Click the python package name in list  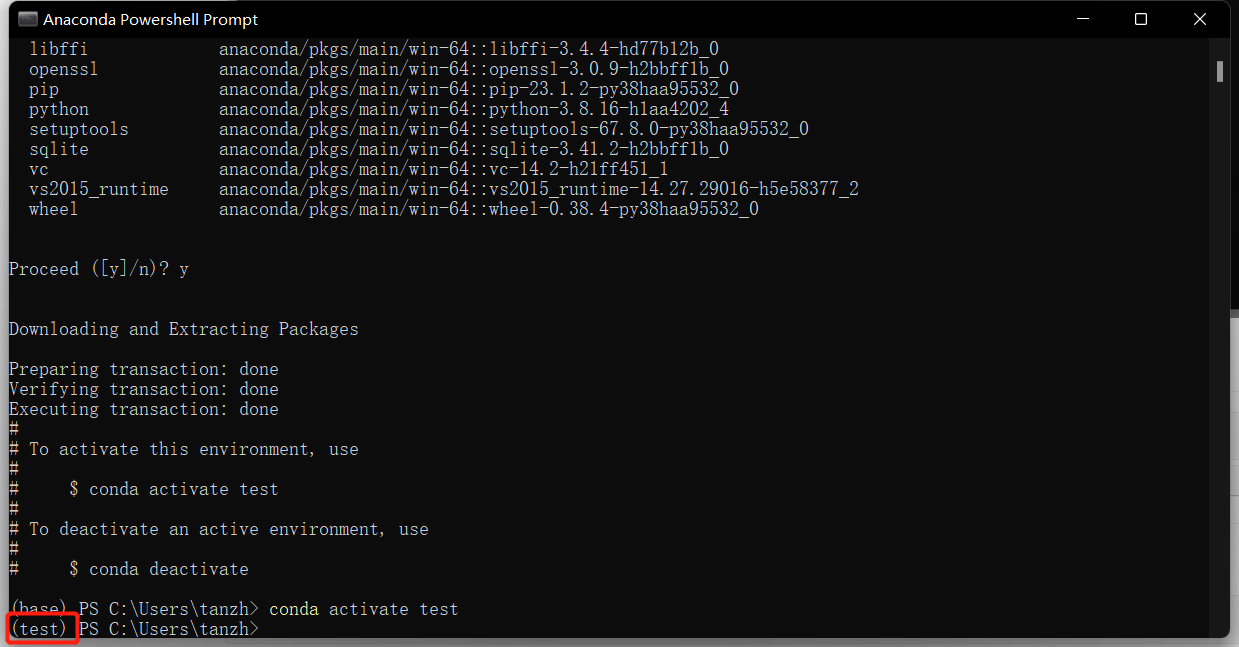[x=59, y=109]
